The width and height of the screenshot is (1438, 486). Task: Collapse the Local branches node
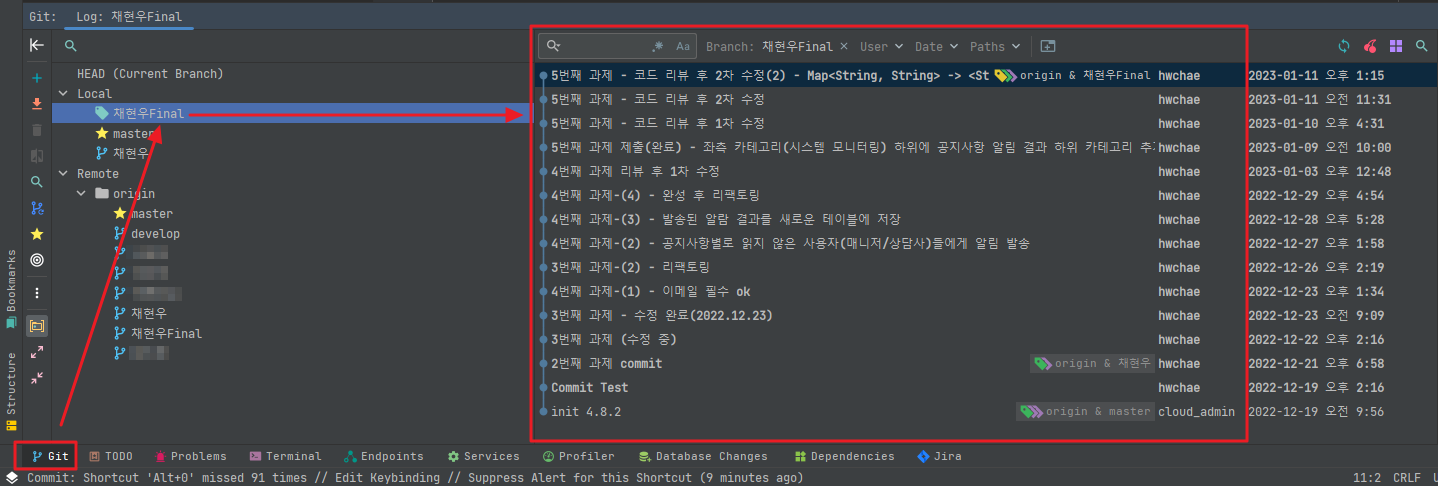pyautogui.click(x=64, y=94)
